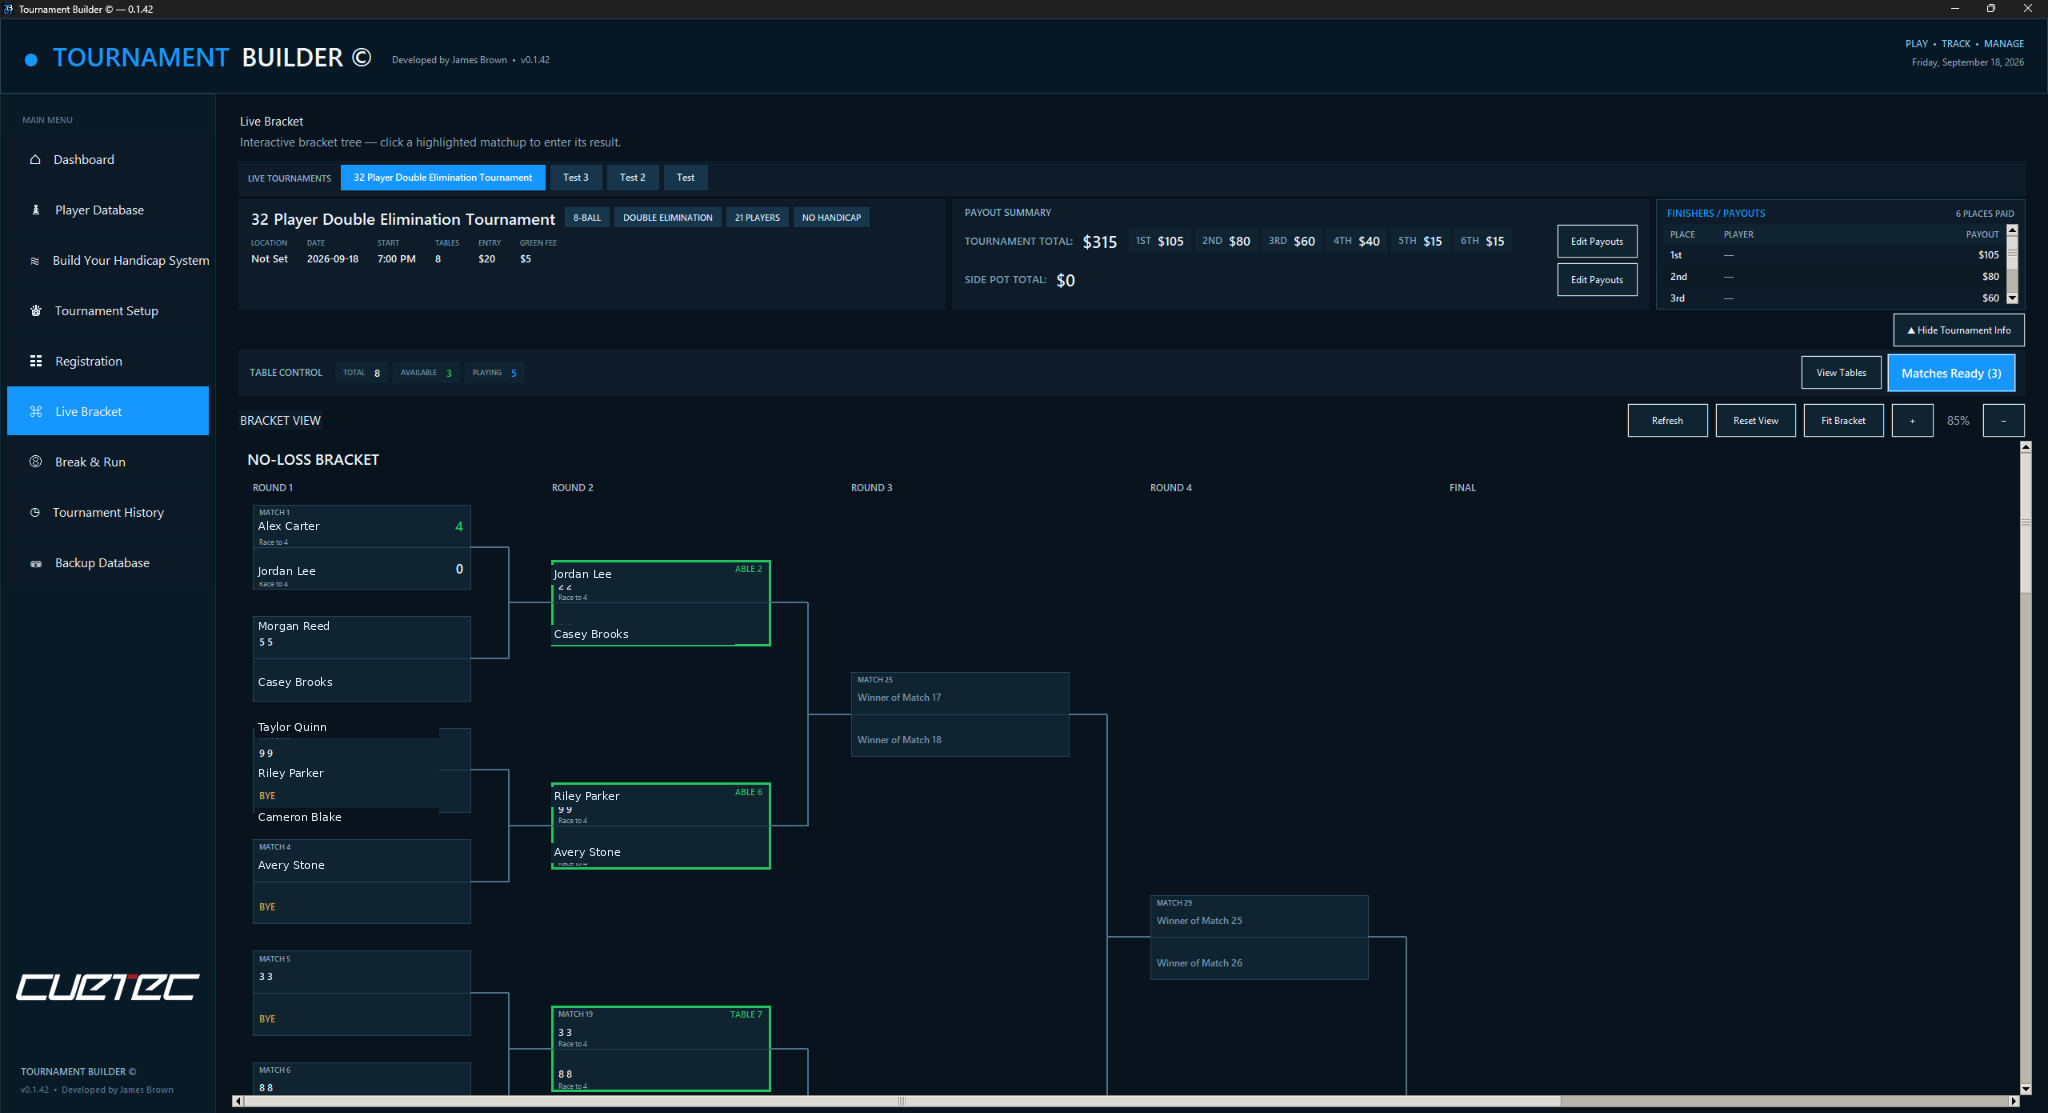Screen dimensions: 2048x1113
Task: Open Backup Database in the sidebar
Action: click(108, 563)
